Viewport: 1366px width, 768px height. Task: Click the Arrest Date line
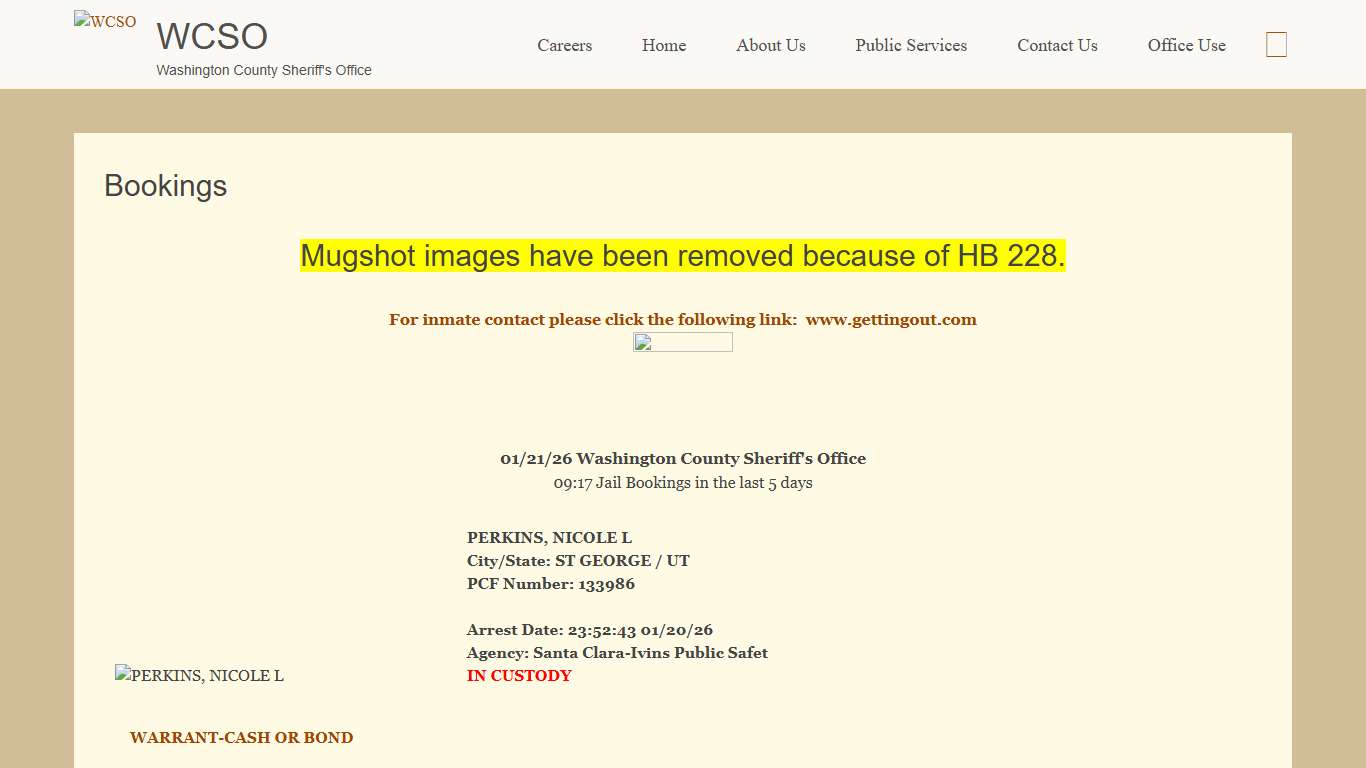click(x=589, y=630)
